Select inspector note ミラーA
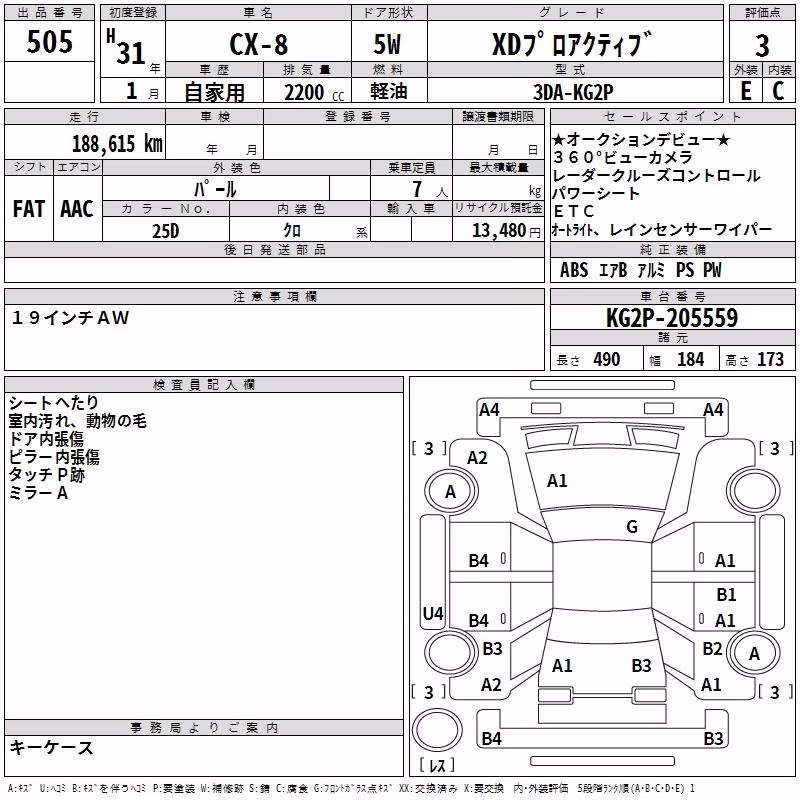 [x=38, y=493]
